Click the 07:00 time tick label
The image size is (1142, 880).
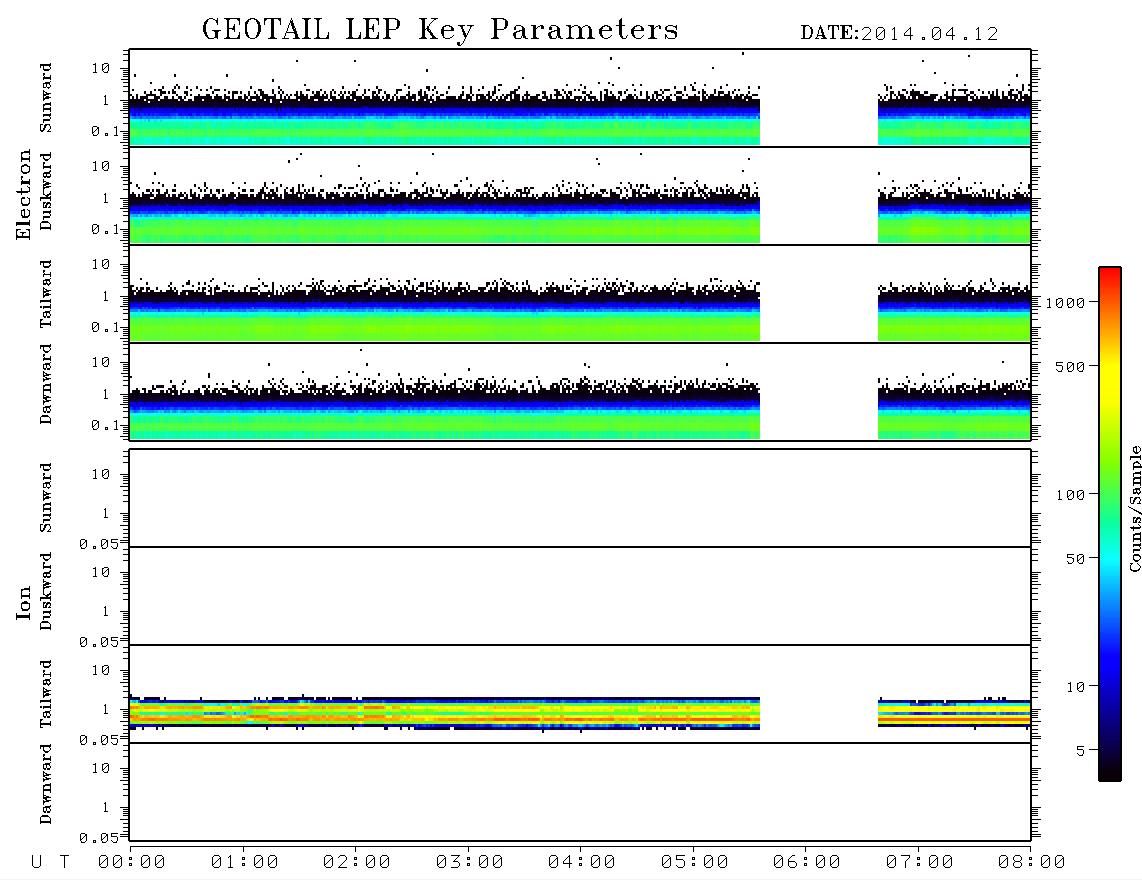coord(920,863)
